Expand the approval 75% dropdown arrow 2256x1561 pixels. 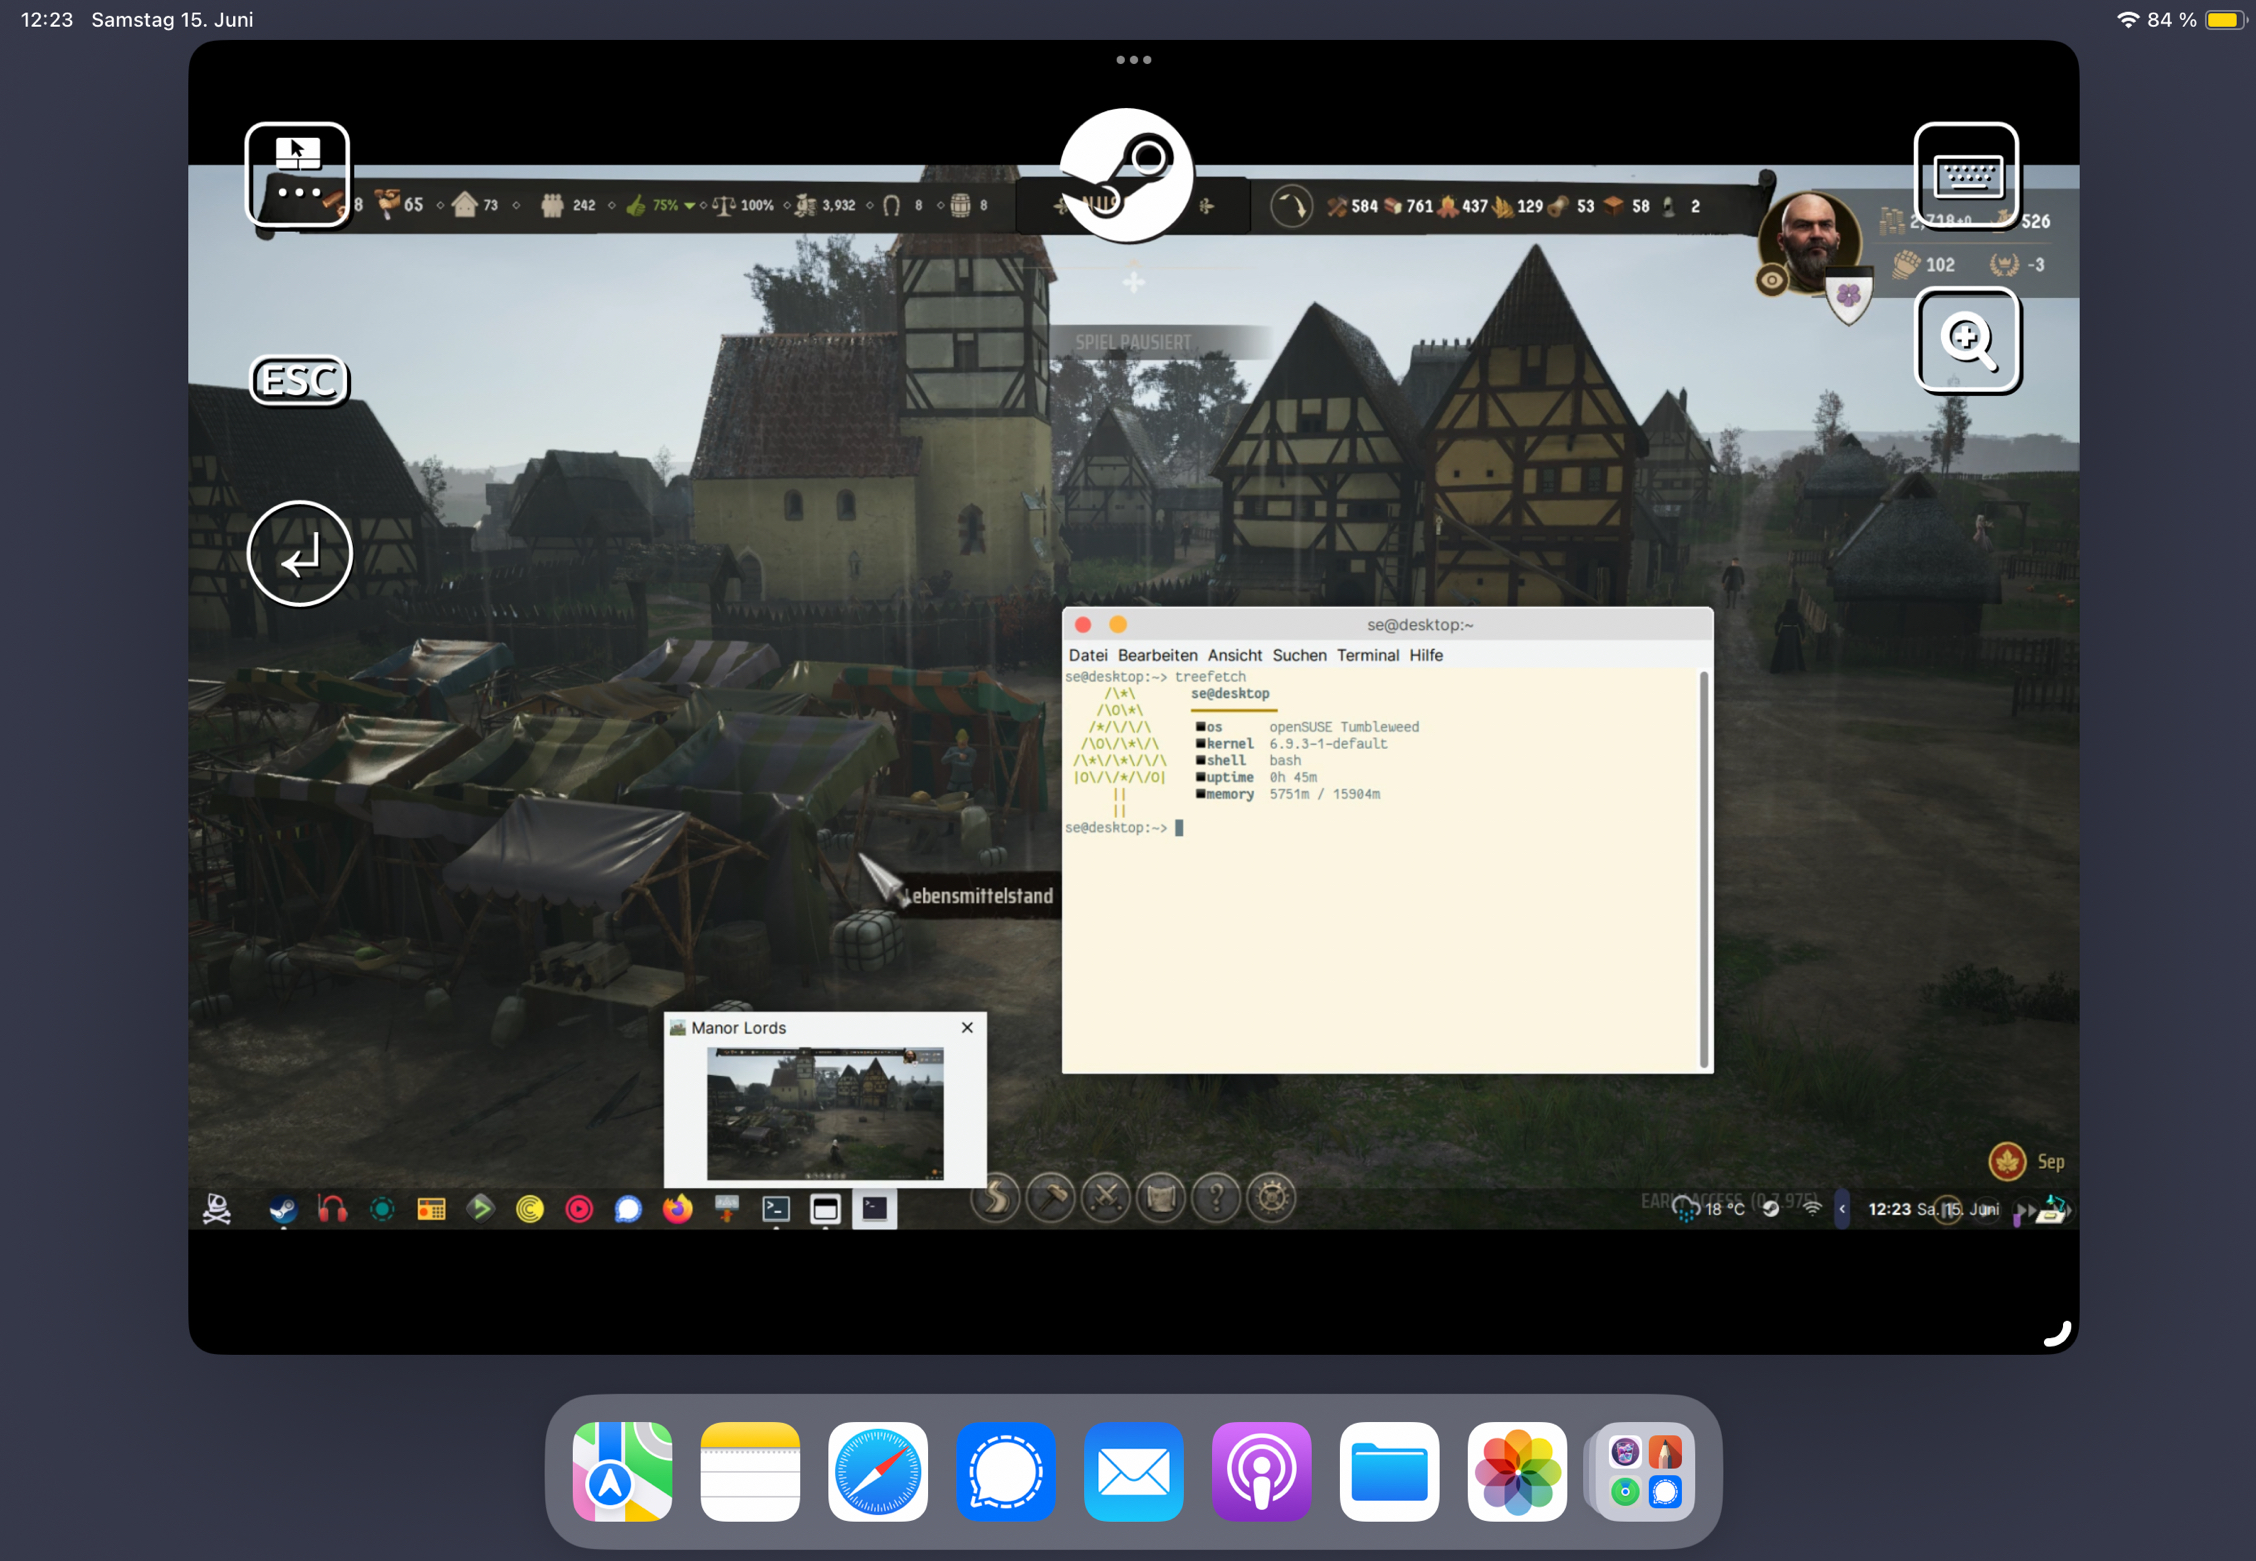[689, 206]
